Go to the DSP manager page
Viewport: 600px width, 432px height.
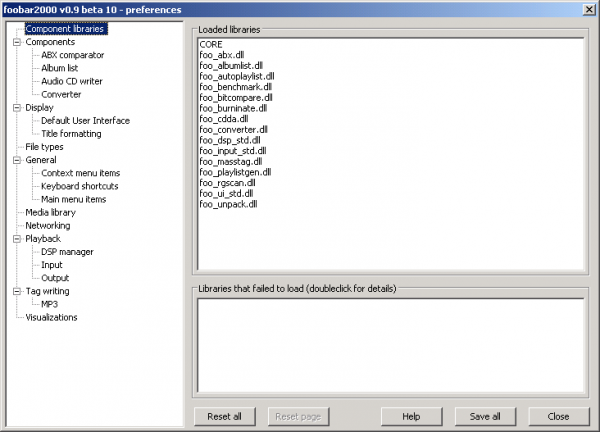point(68,252)
